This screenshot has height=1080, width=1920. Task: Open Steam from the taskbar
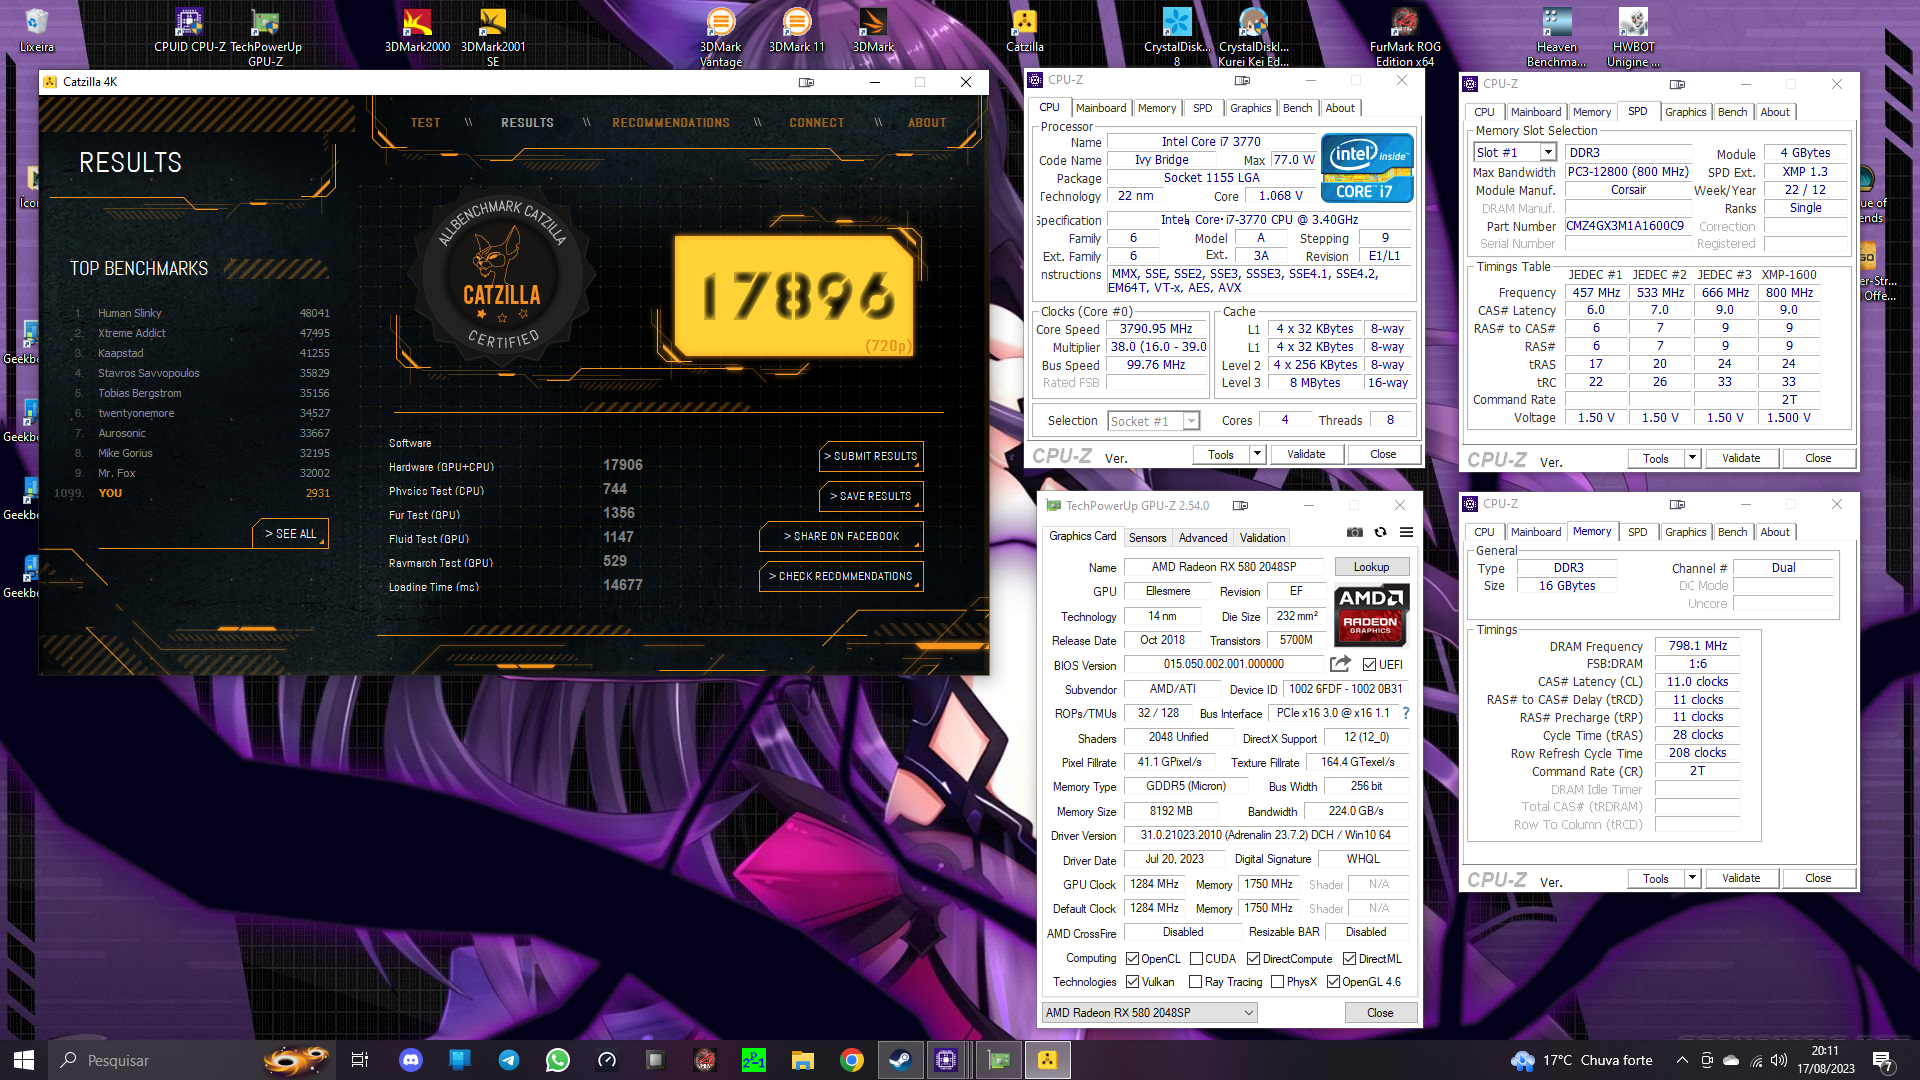point(900,1060)
